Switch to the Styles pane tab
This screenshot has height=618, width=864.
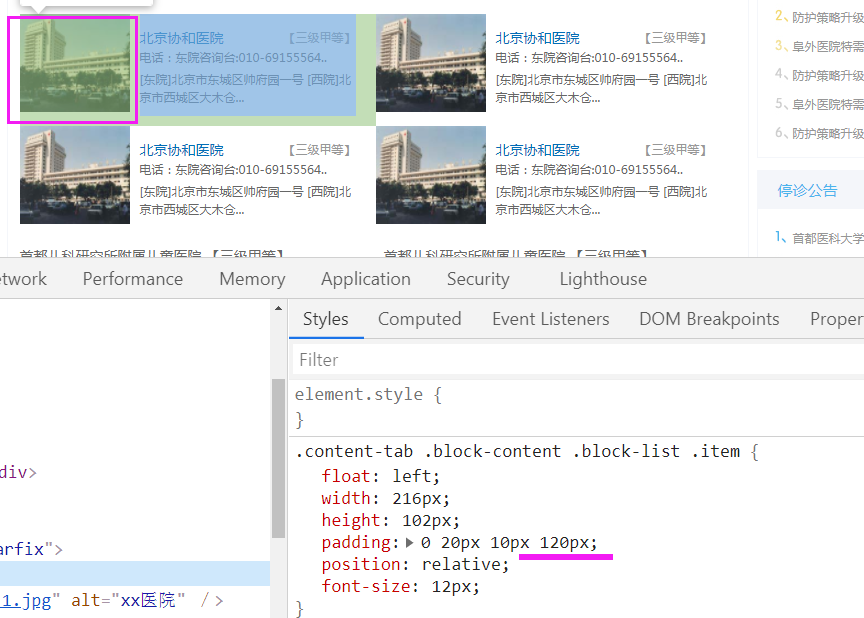pyautogui.click(x=326, y=319)
